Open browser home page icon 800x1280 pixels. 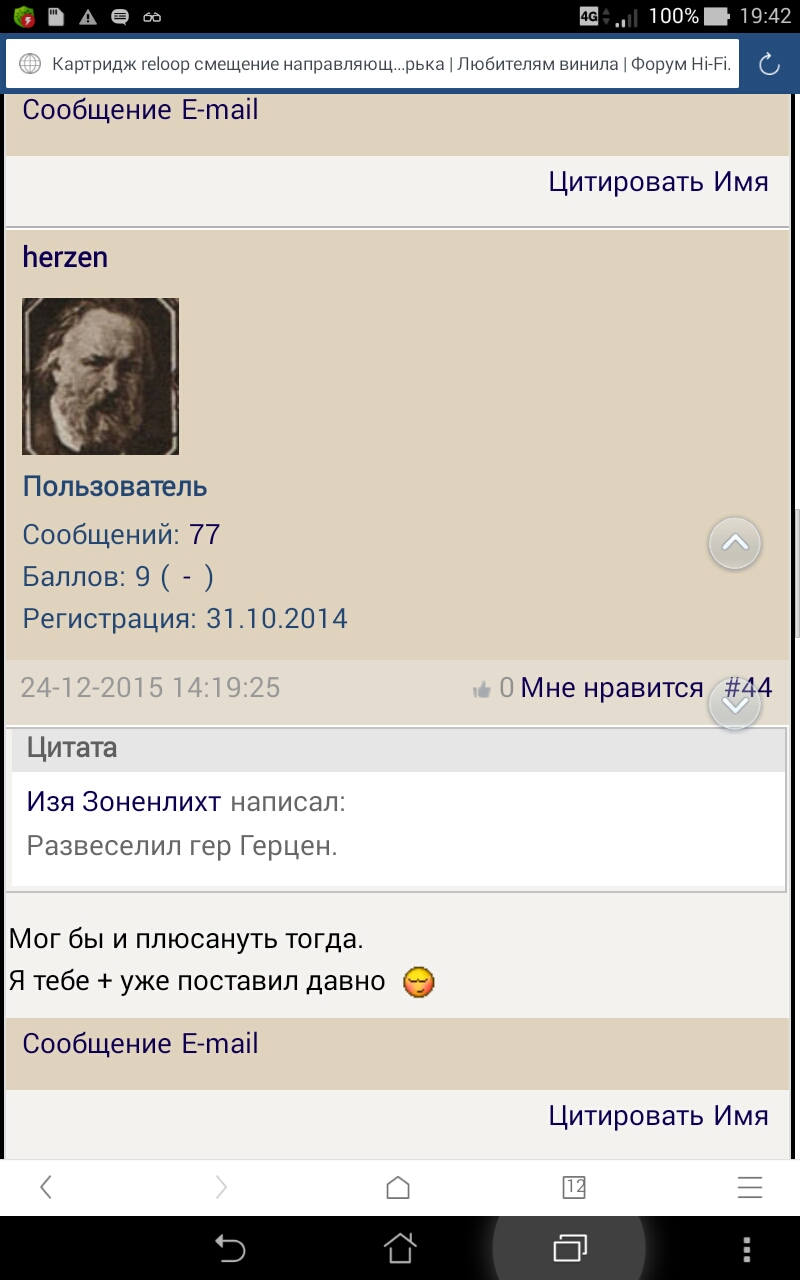398,1187
